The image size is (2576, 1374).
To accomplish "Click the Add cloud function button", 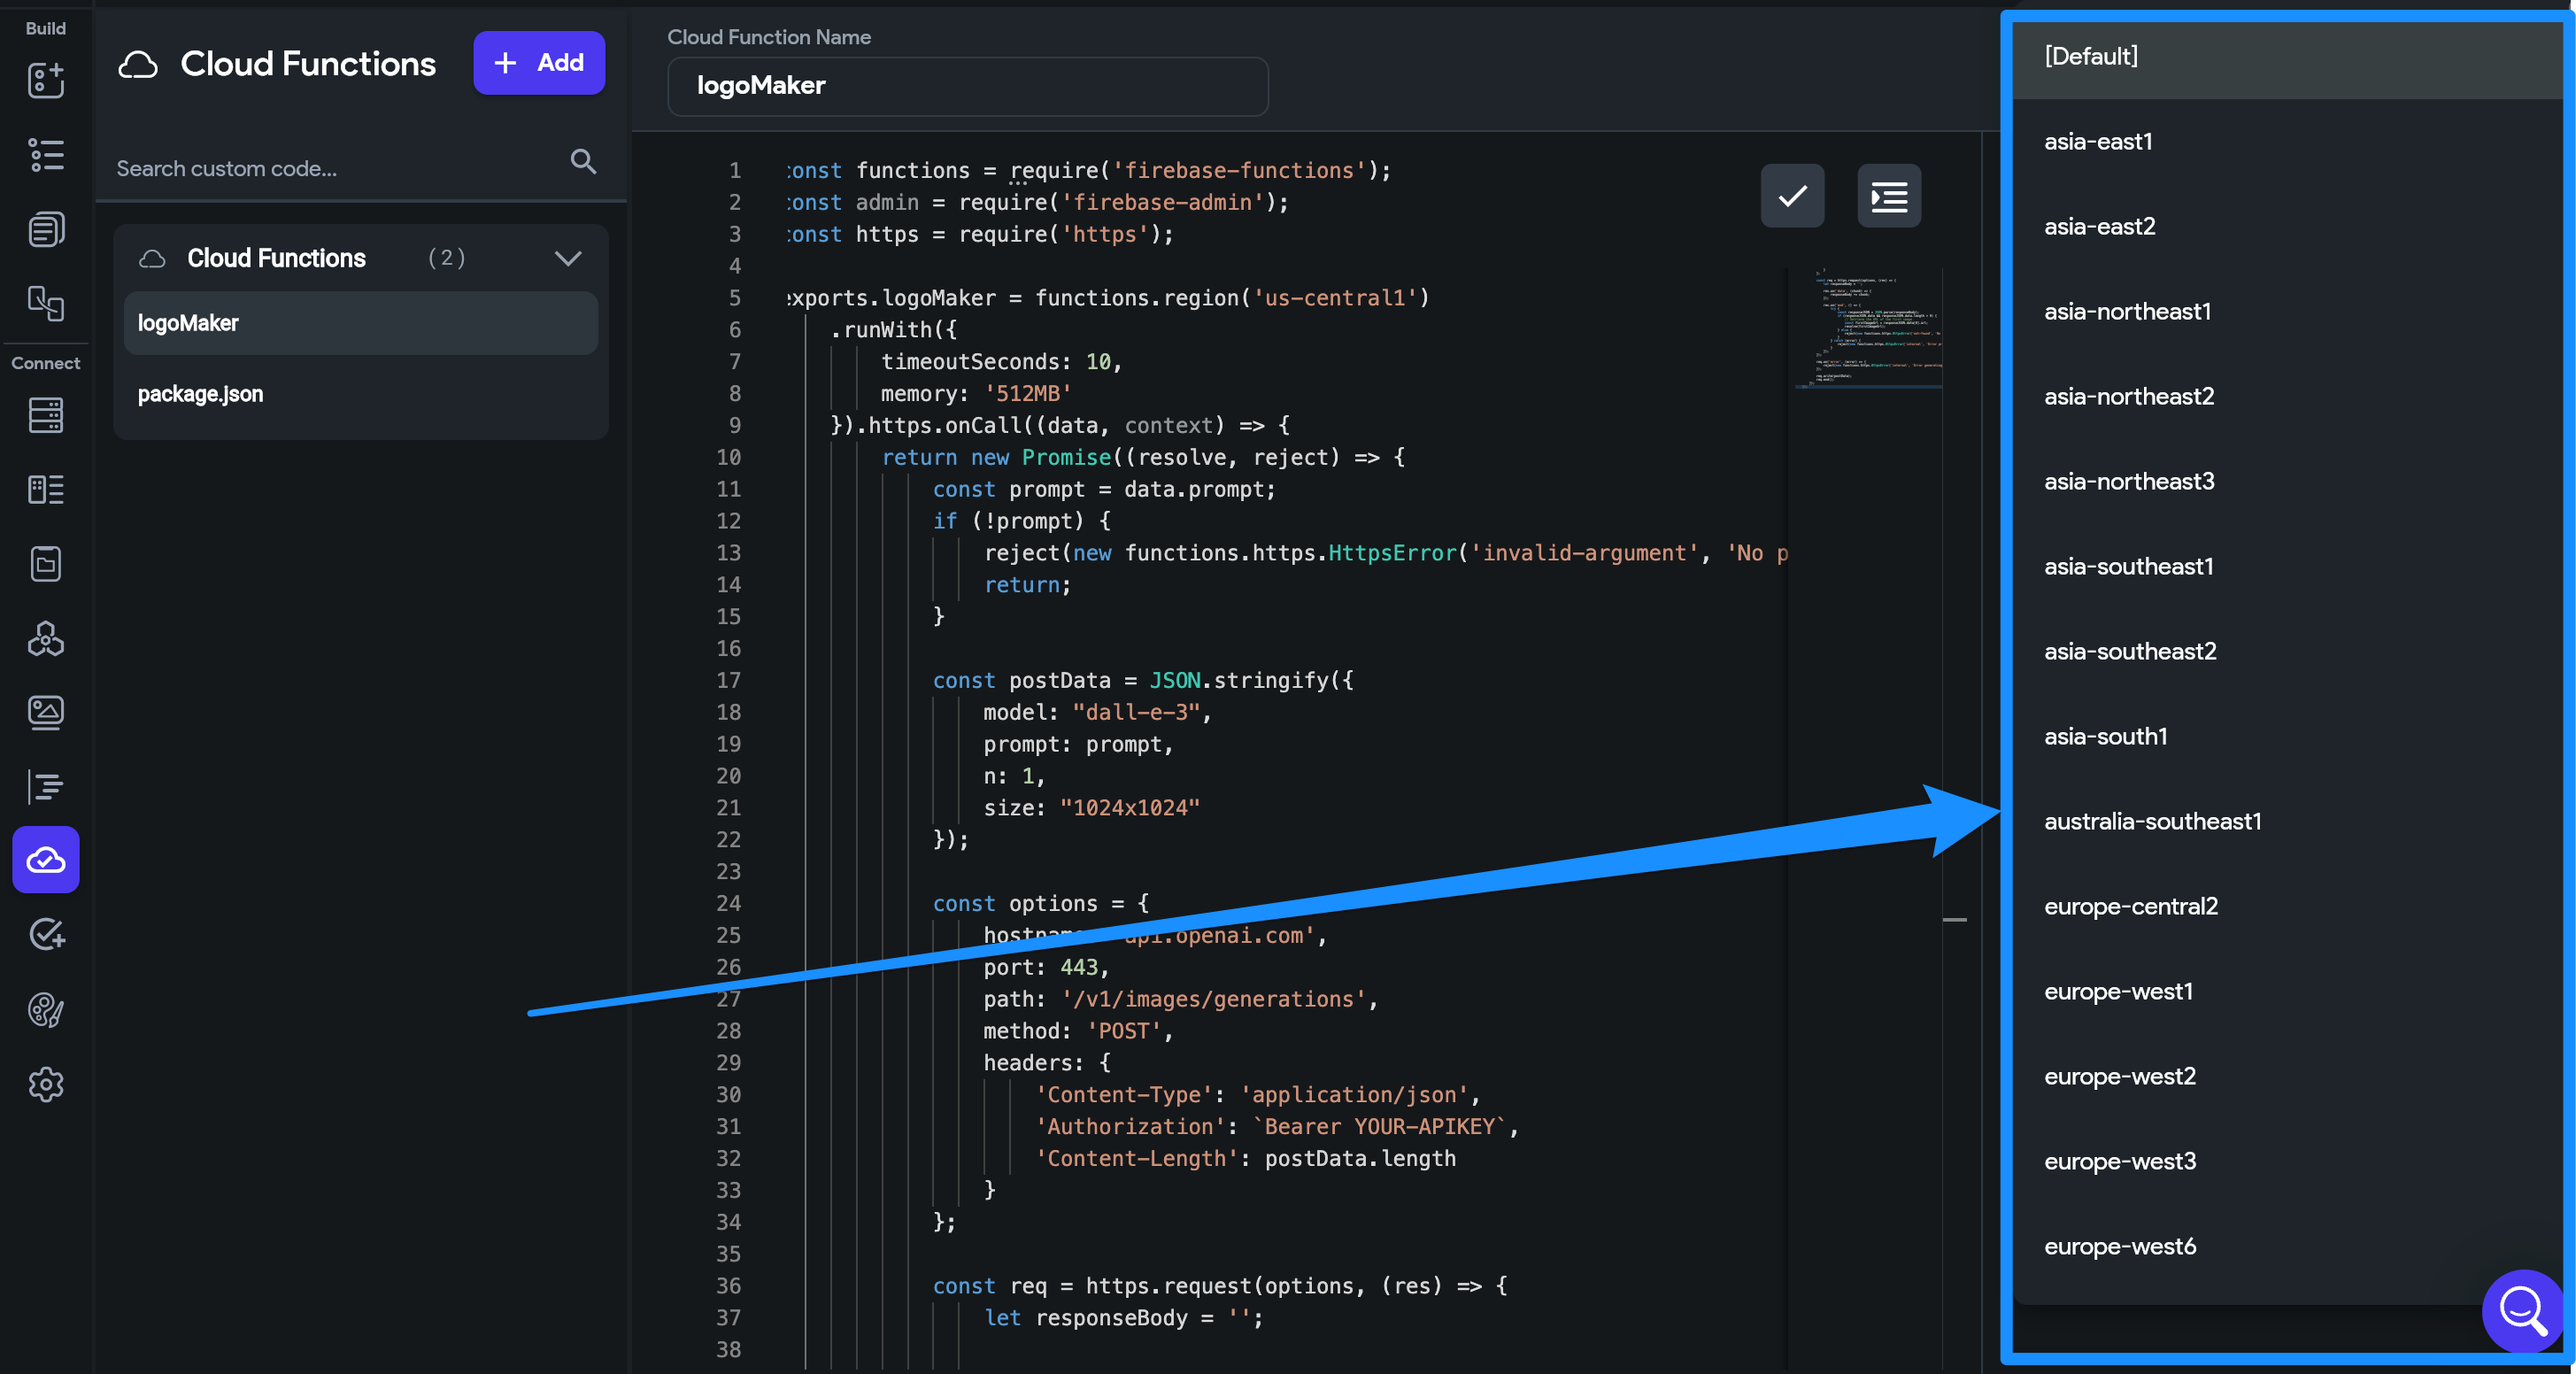I will [x=539, y=62].
